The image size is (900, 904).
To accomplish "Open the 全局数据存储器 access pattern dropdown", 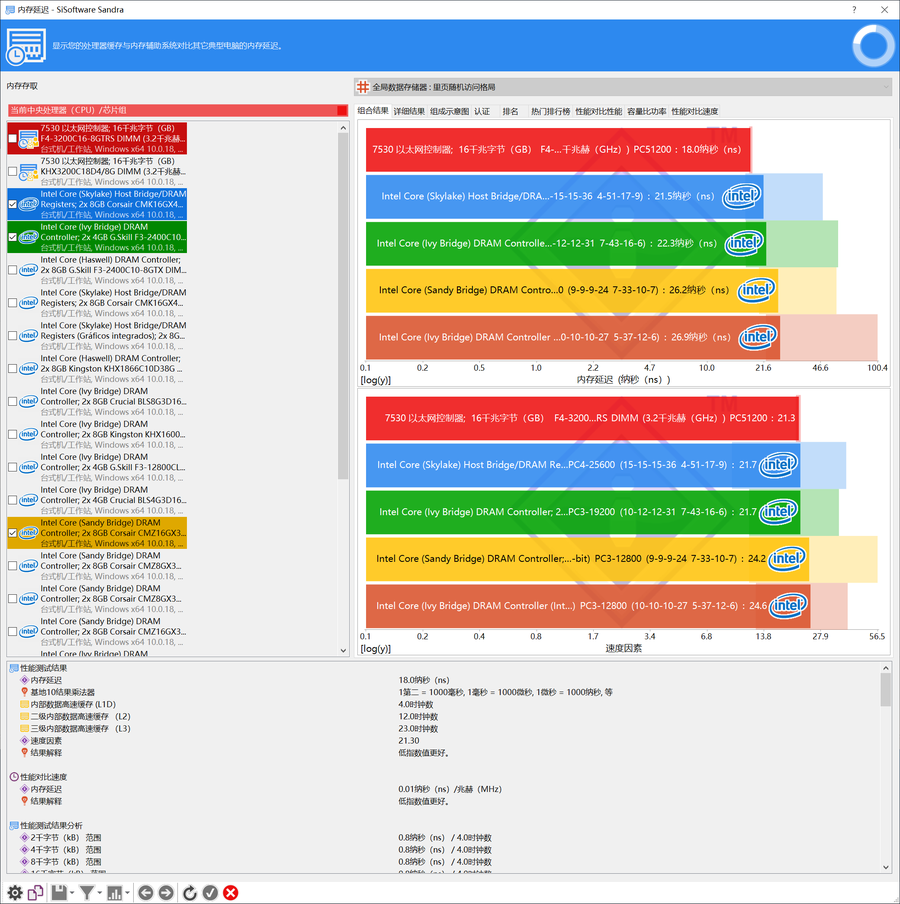I will point(623,87).
